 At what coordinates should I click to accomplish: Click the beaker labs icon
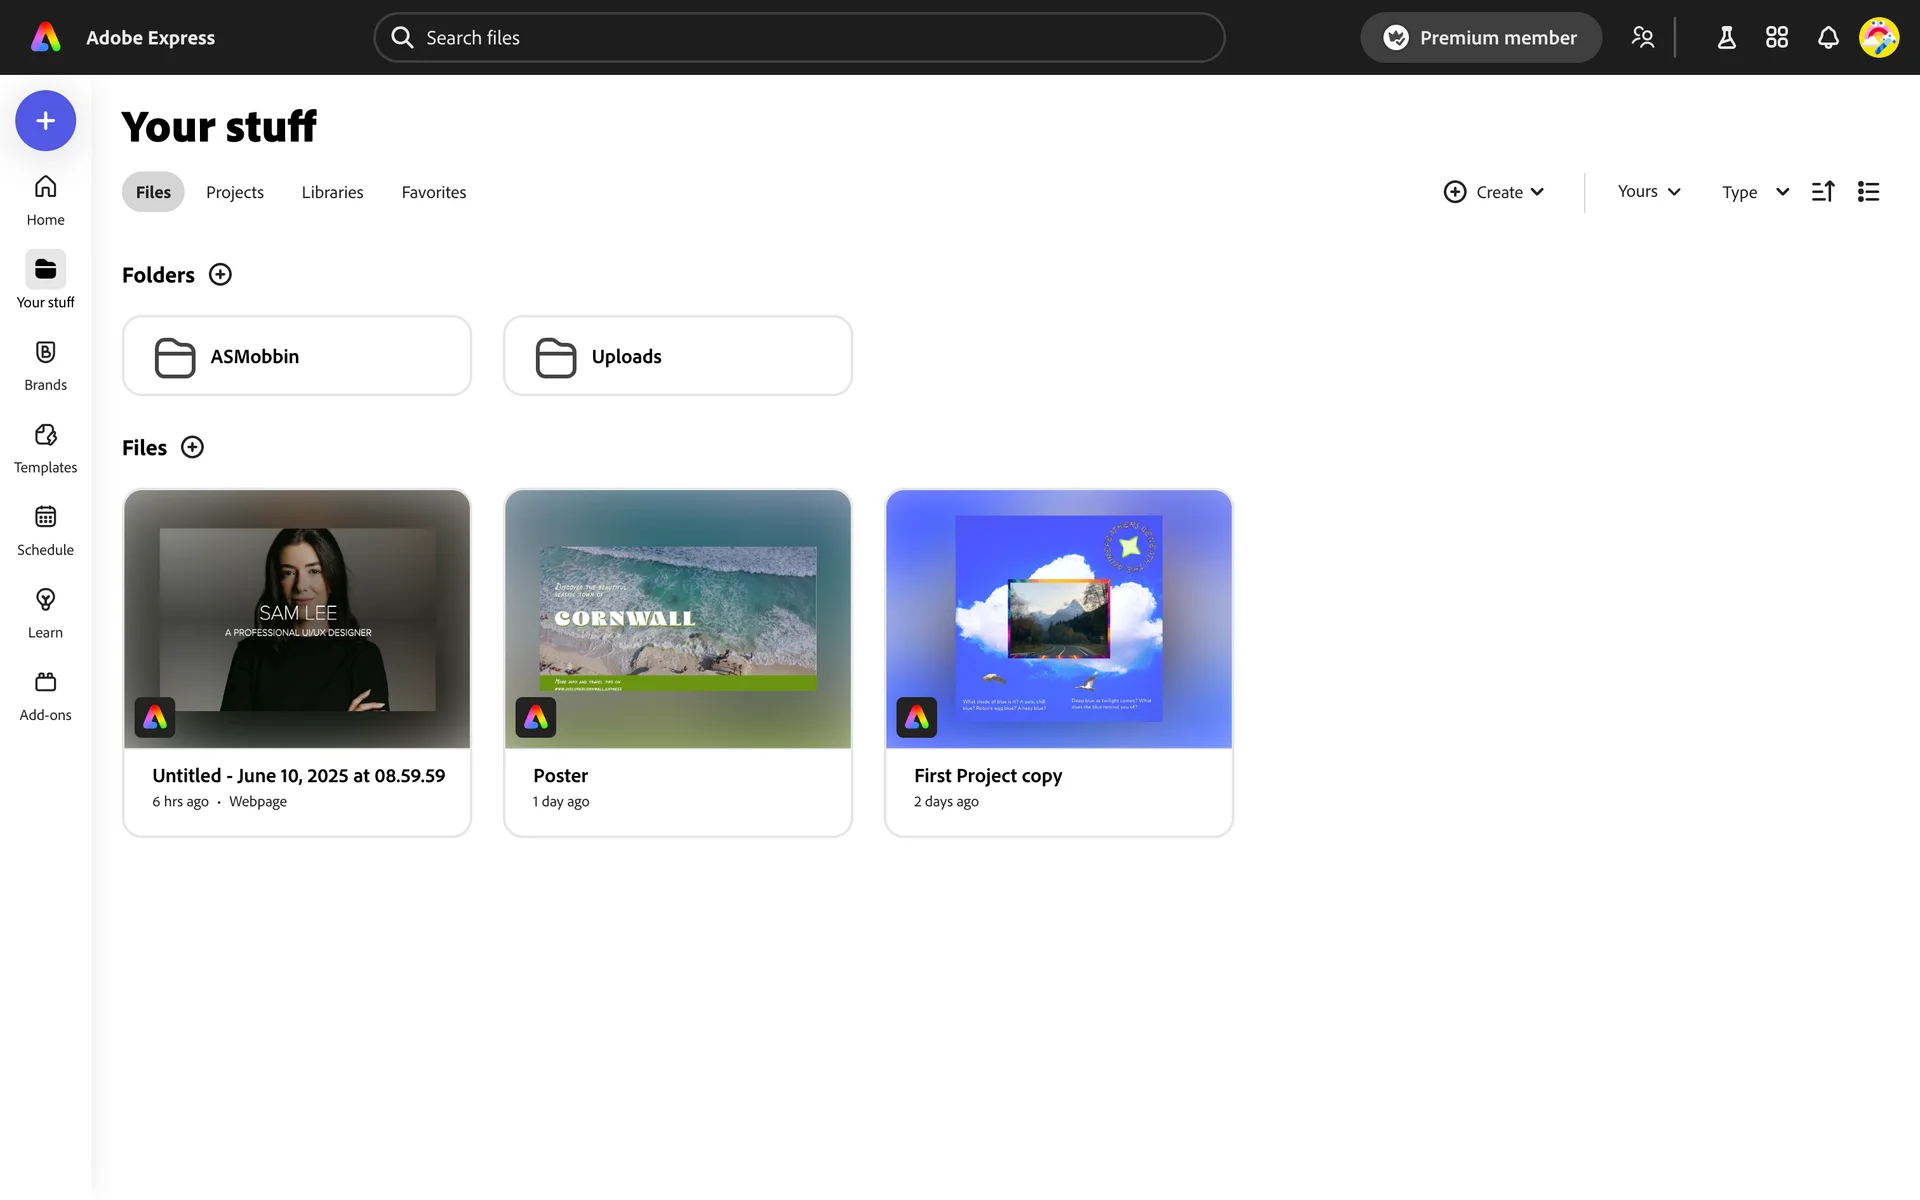point(1726,38)
